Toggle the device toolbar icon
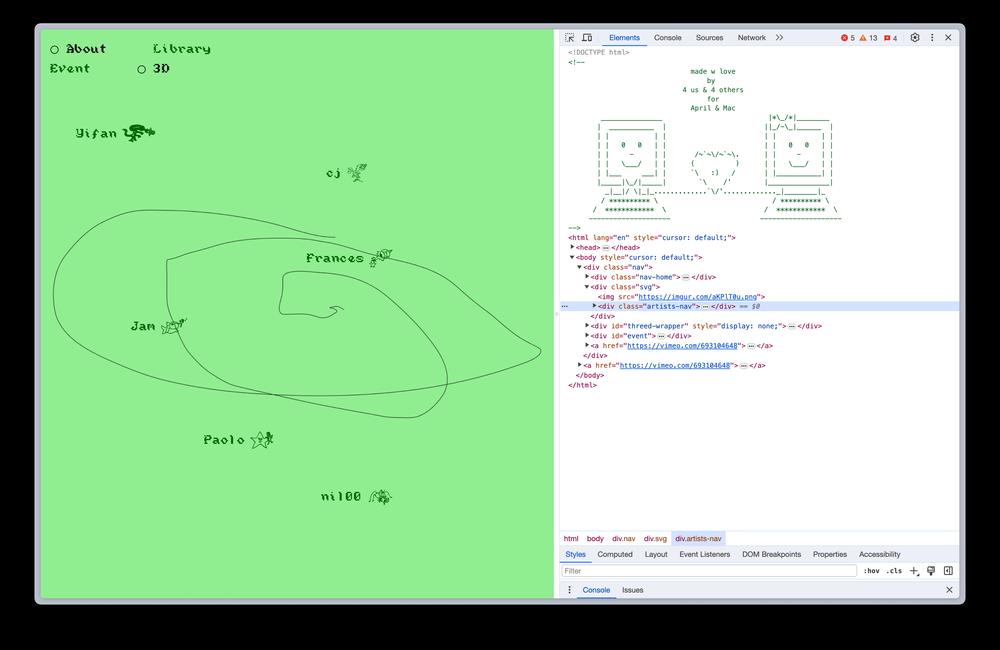The height and width of the screenshot is (650, 1000). [x=587, y=38]
